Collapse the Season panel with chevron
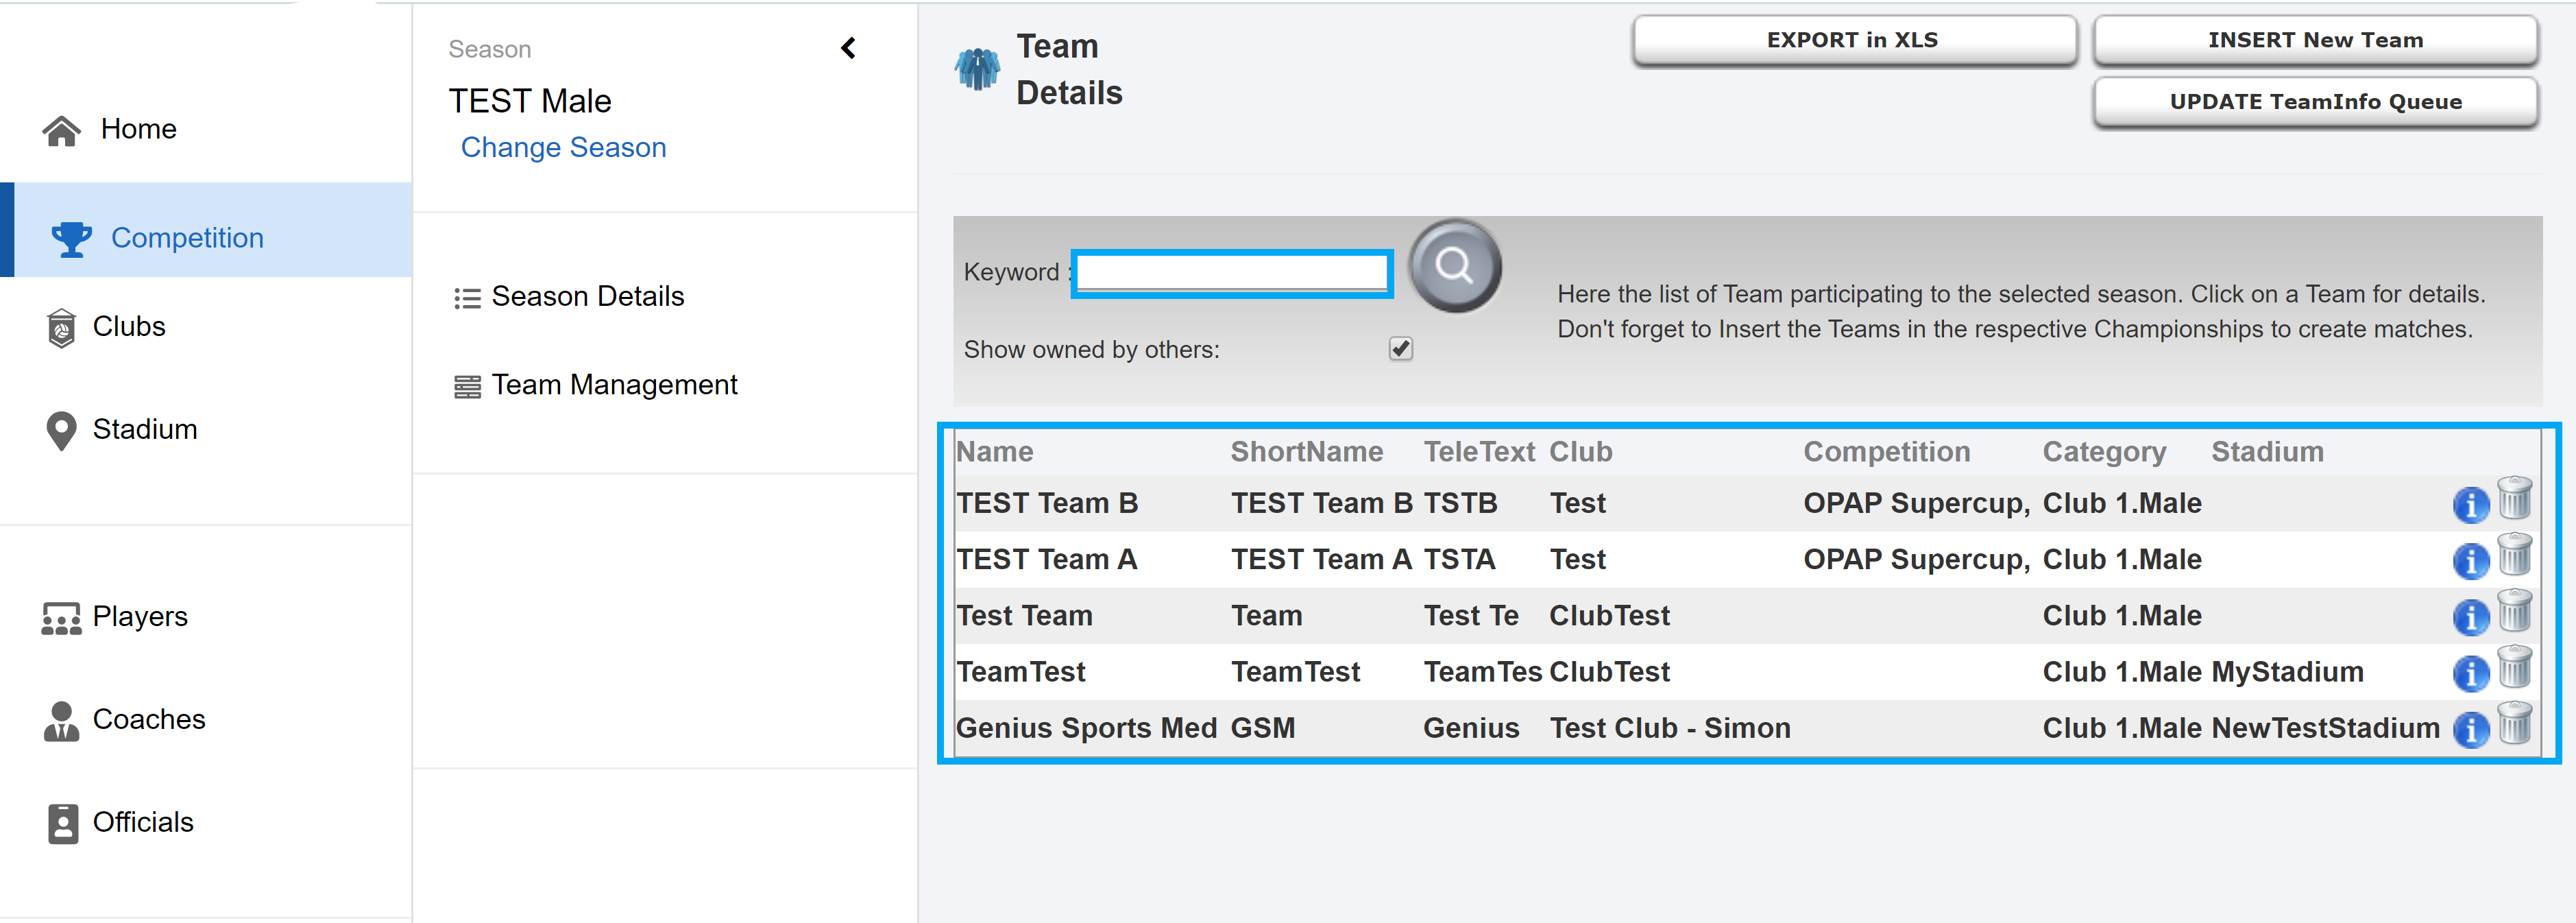The width and height of the screenshot is (2576, 923). click(x=848, y=48)
